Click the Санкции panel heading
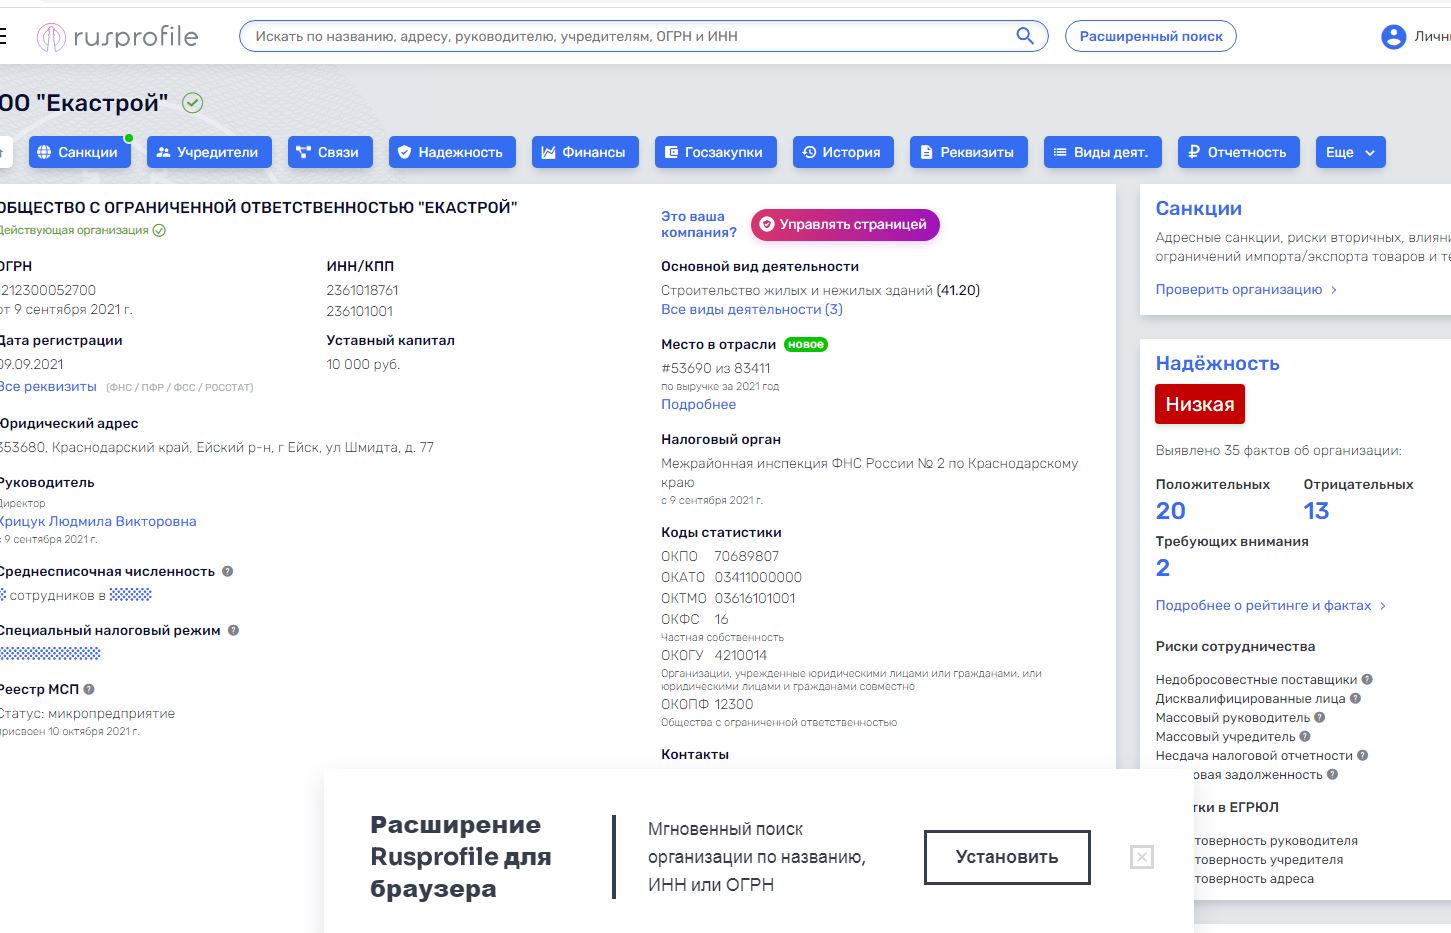The width and height of the screenshot is (1451, 933). pyautogui.click(x=1198, y=208)
